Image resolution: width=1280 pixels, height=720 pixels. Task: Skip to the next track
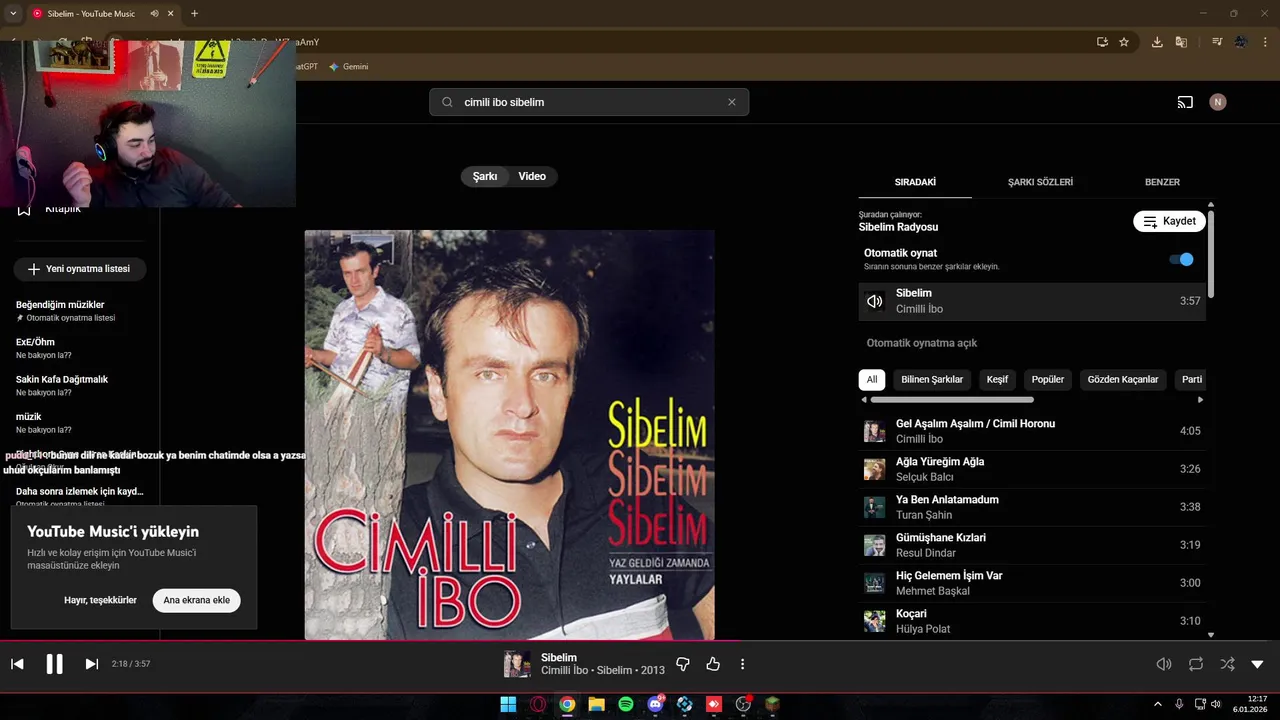point(91,664)
